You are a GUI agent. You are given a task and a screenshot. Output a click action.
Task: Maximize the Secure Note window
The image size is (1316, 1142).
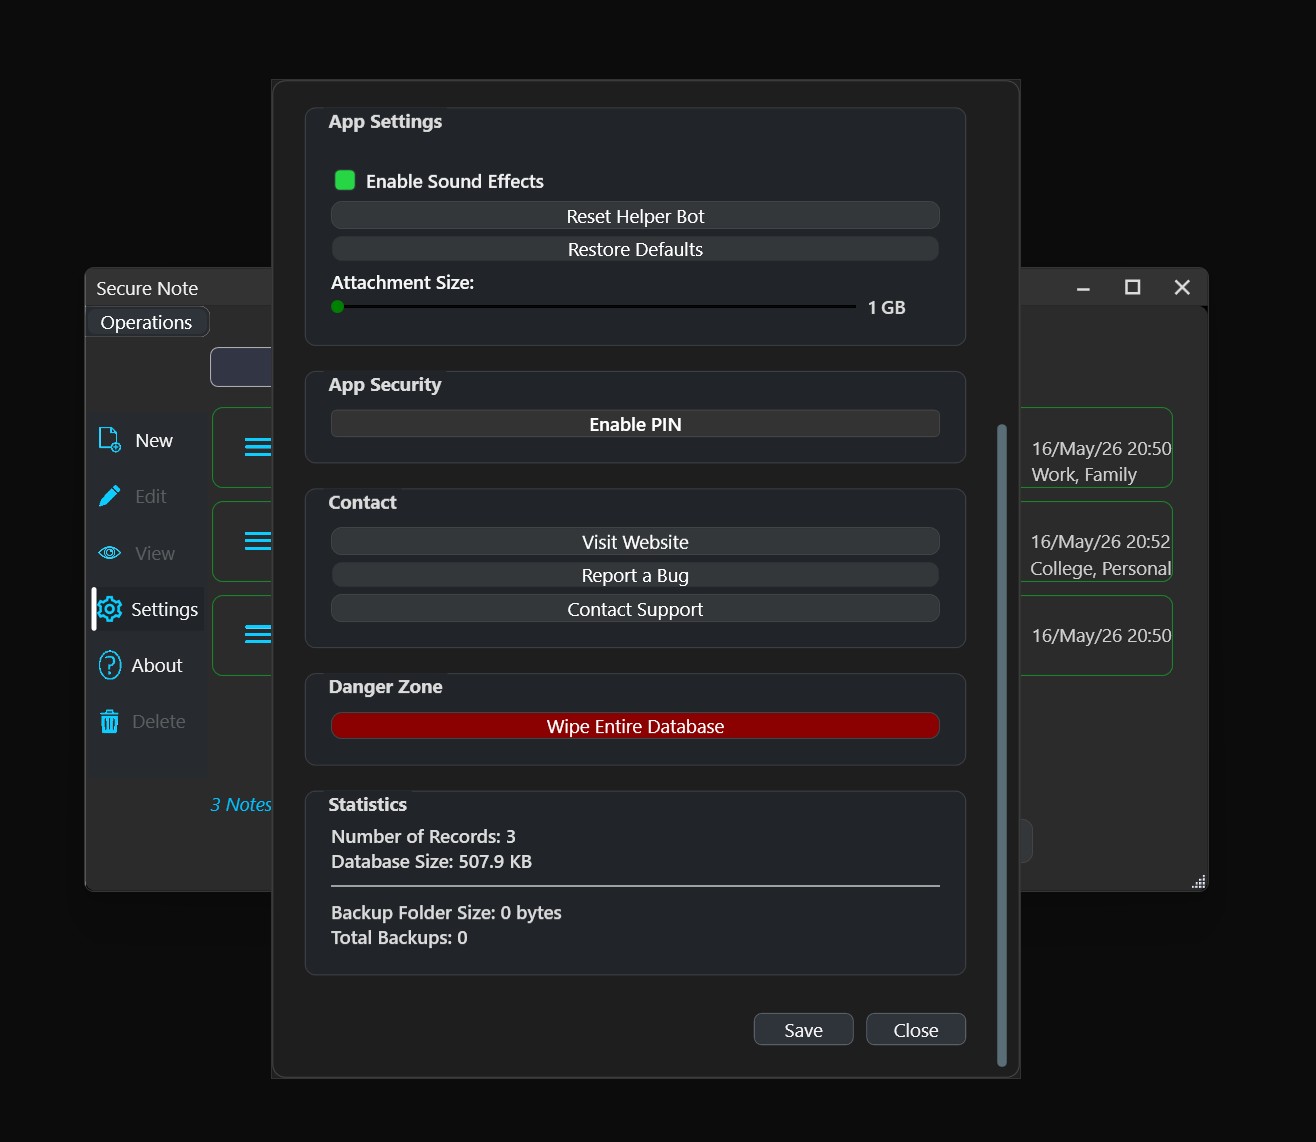click(1132, 288)
